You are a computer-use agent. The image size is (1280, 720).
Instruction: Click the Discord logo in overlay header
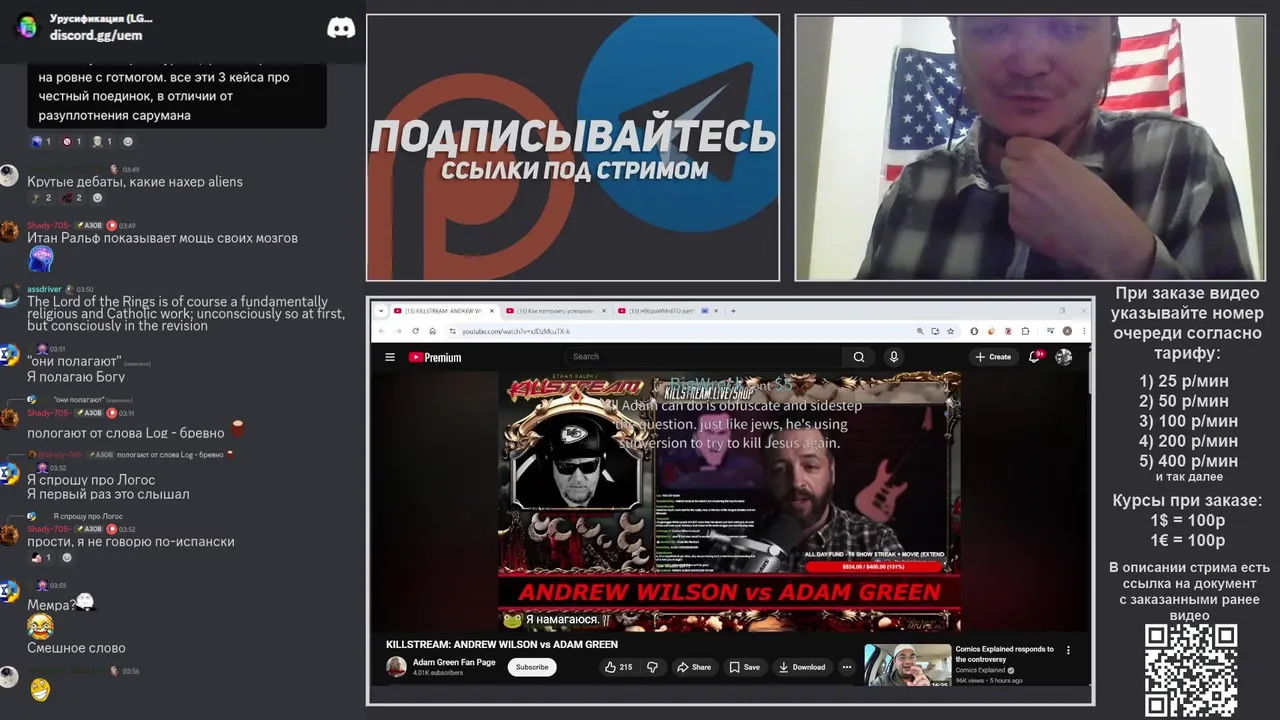tap(341, 28)
